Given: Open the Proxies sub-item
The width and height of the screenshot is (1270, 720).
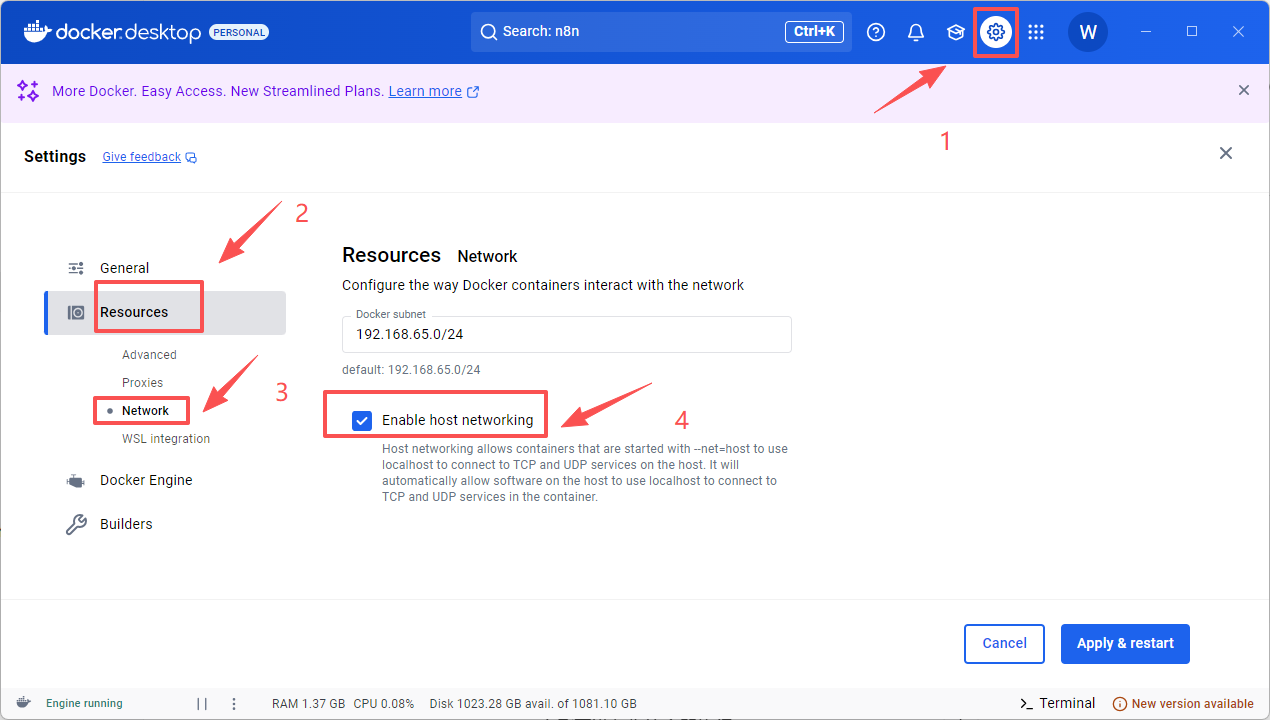Looking at the screenshot, I should point(142,383).
